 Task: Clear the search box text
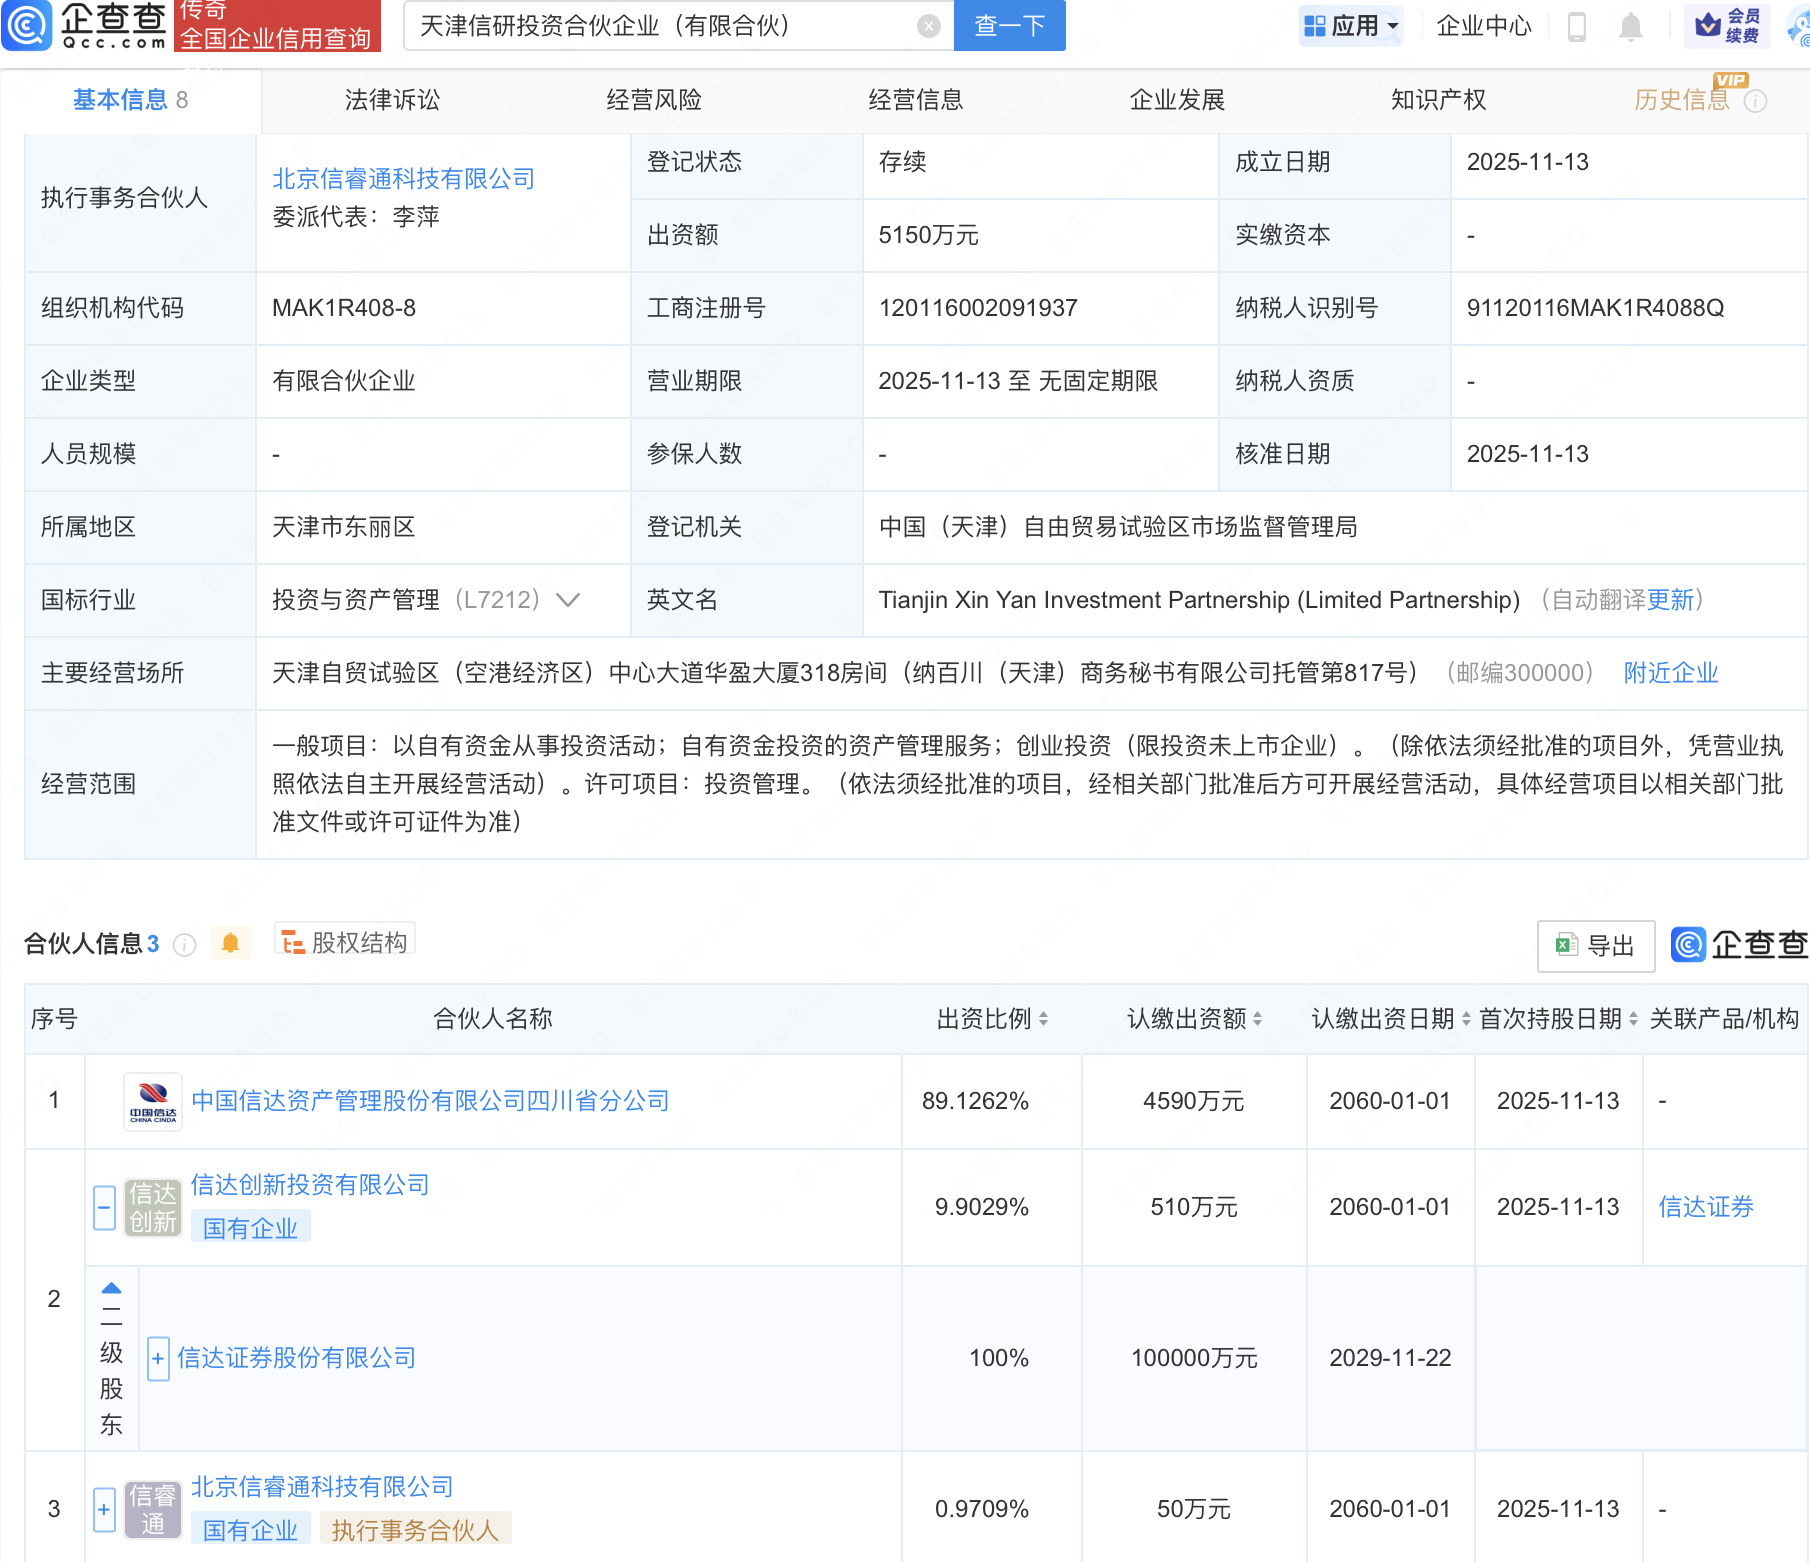(928, 26)
